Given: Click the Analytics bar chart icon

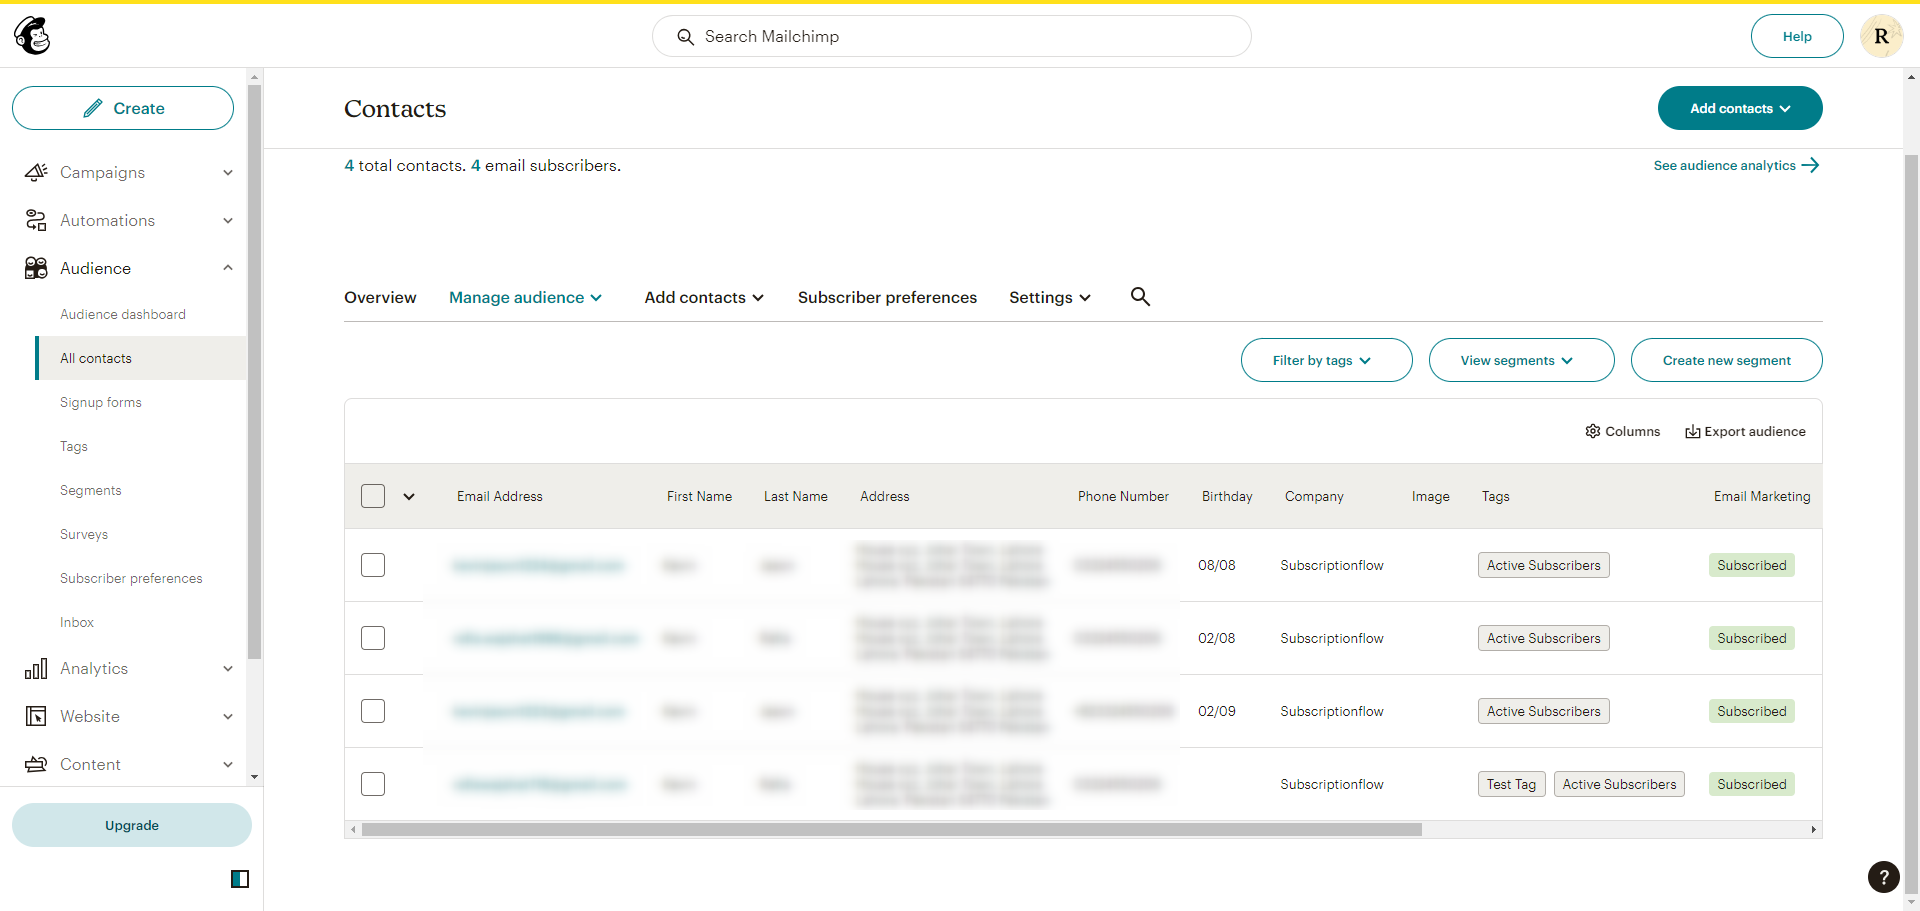Looking at the screenshot, I should coord(36,668).
